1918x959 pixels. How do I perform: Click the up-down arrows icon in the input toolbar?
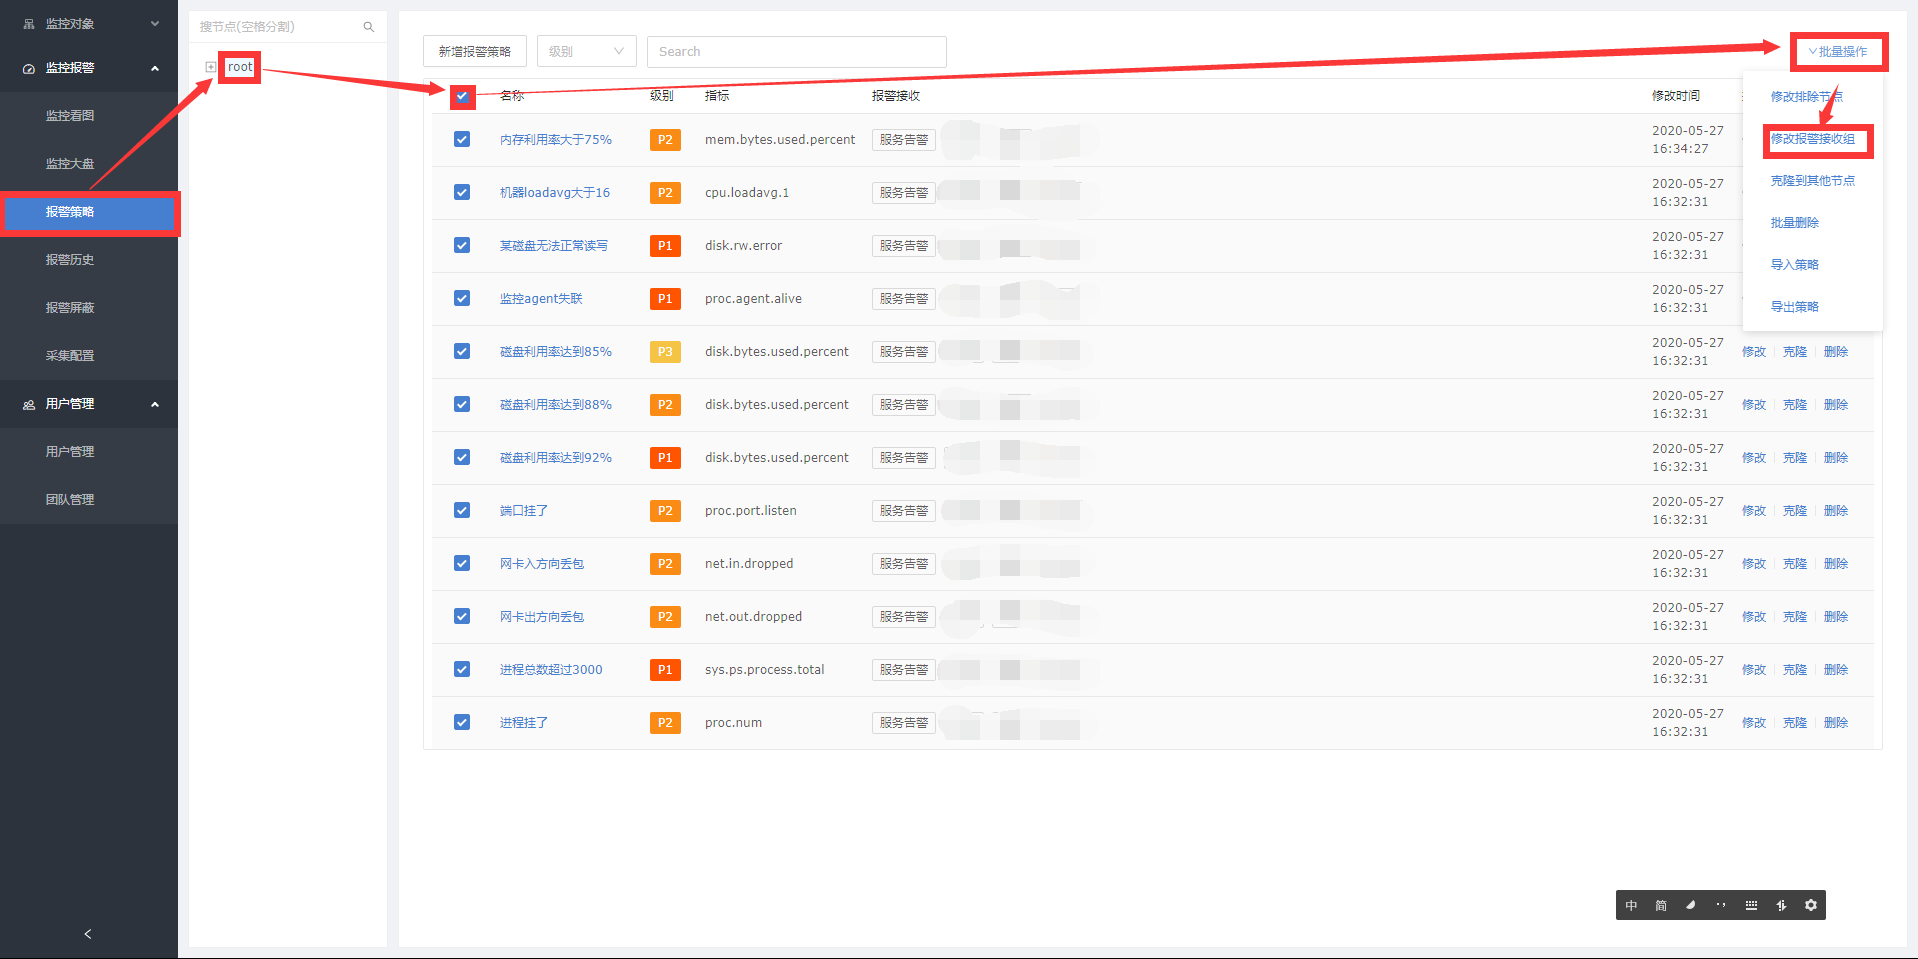(1781, 905)
